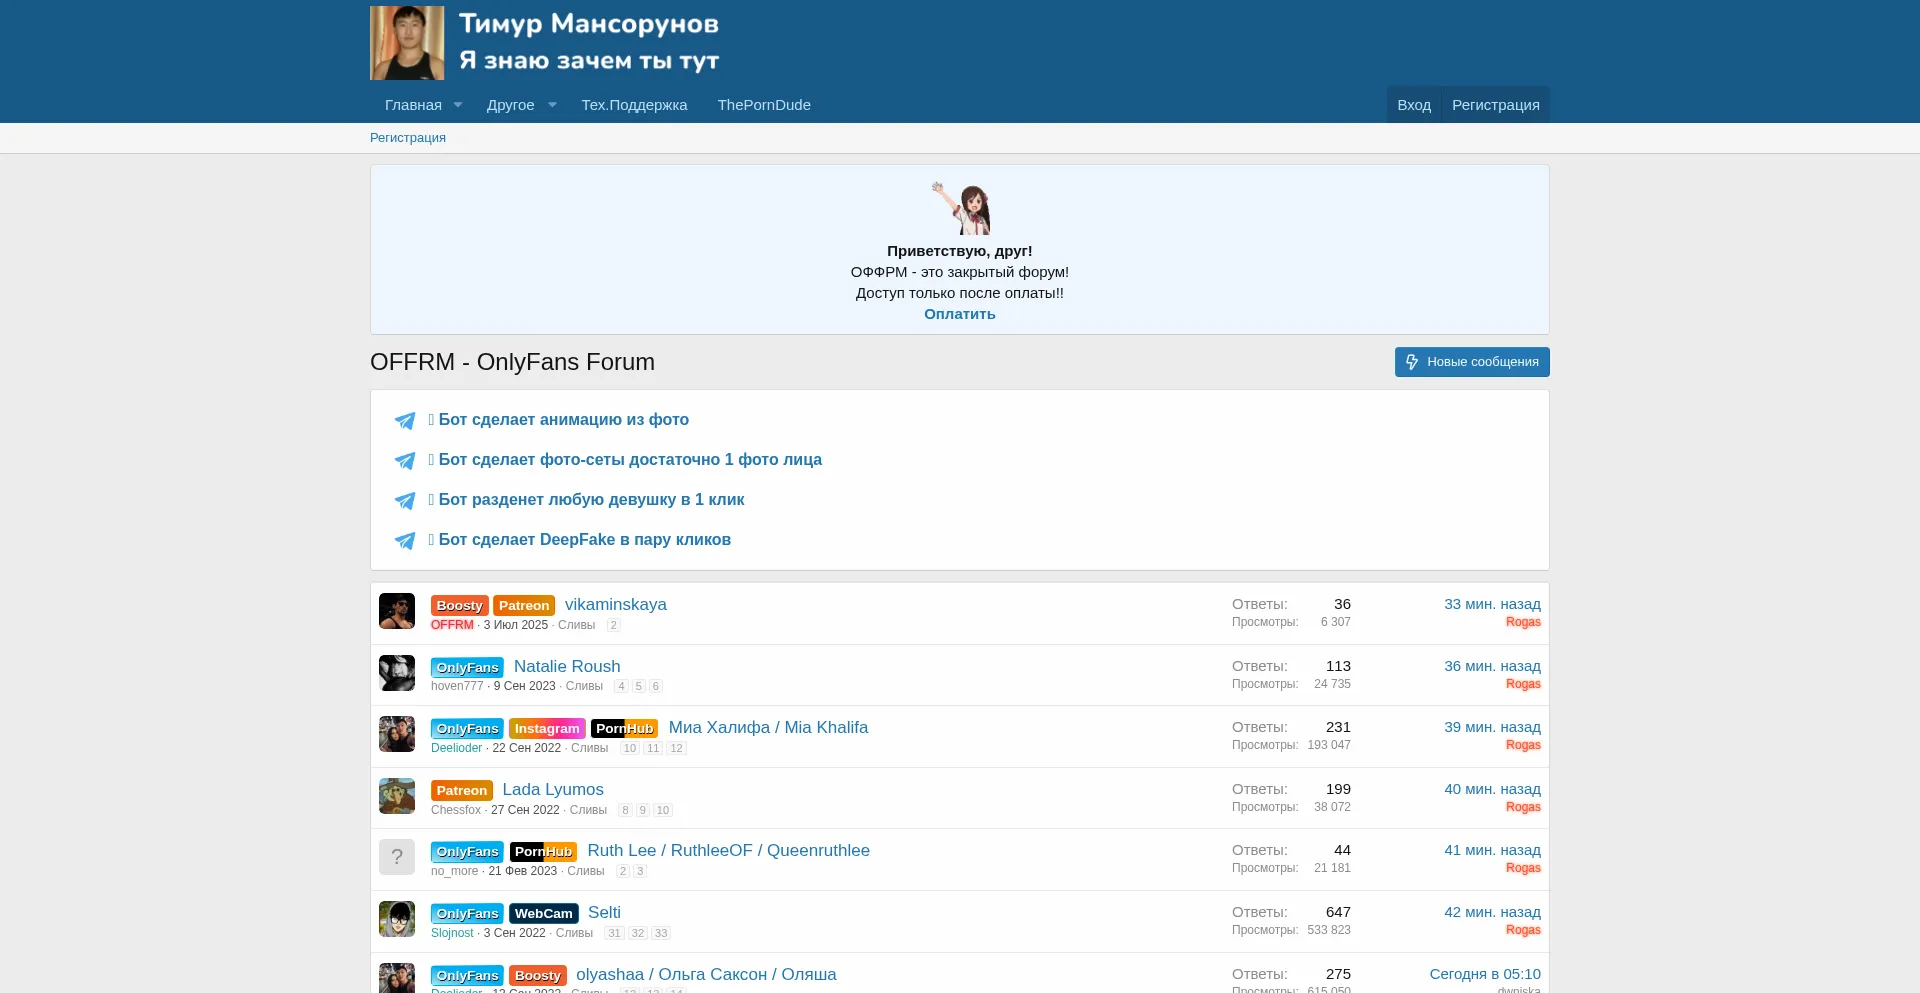Click the avatar beside the Lada Lyumos thread
The height and width of the screenshot is (993, 1920).
397,796
